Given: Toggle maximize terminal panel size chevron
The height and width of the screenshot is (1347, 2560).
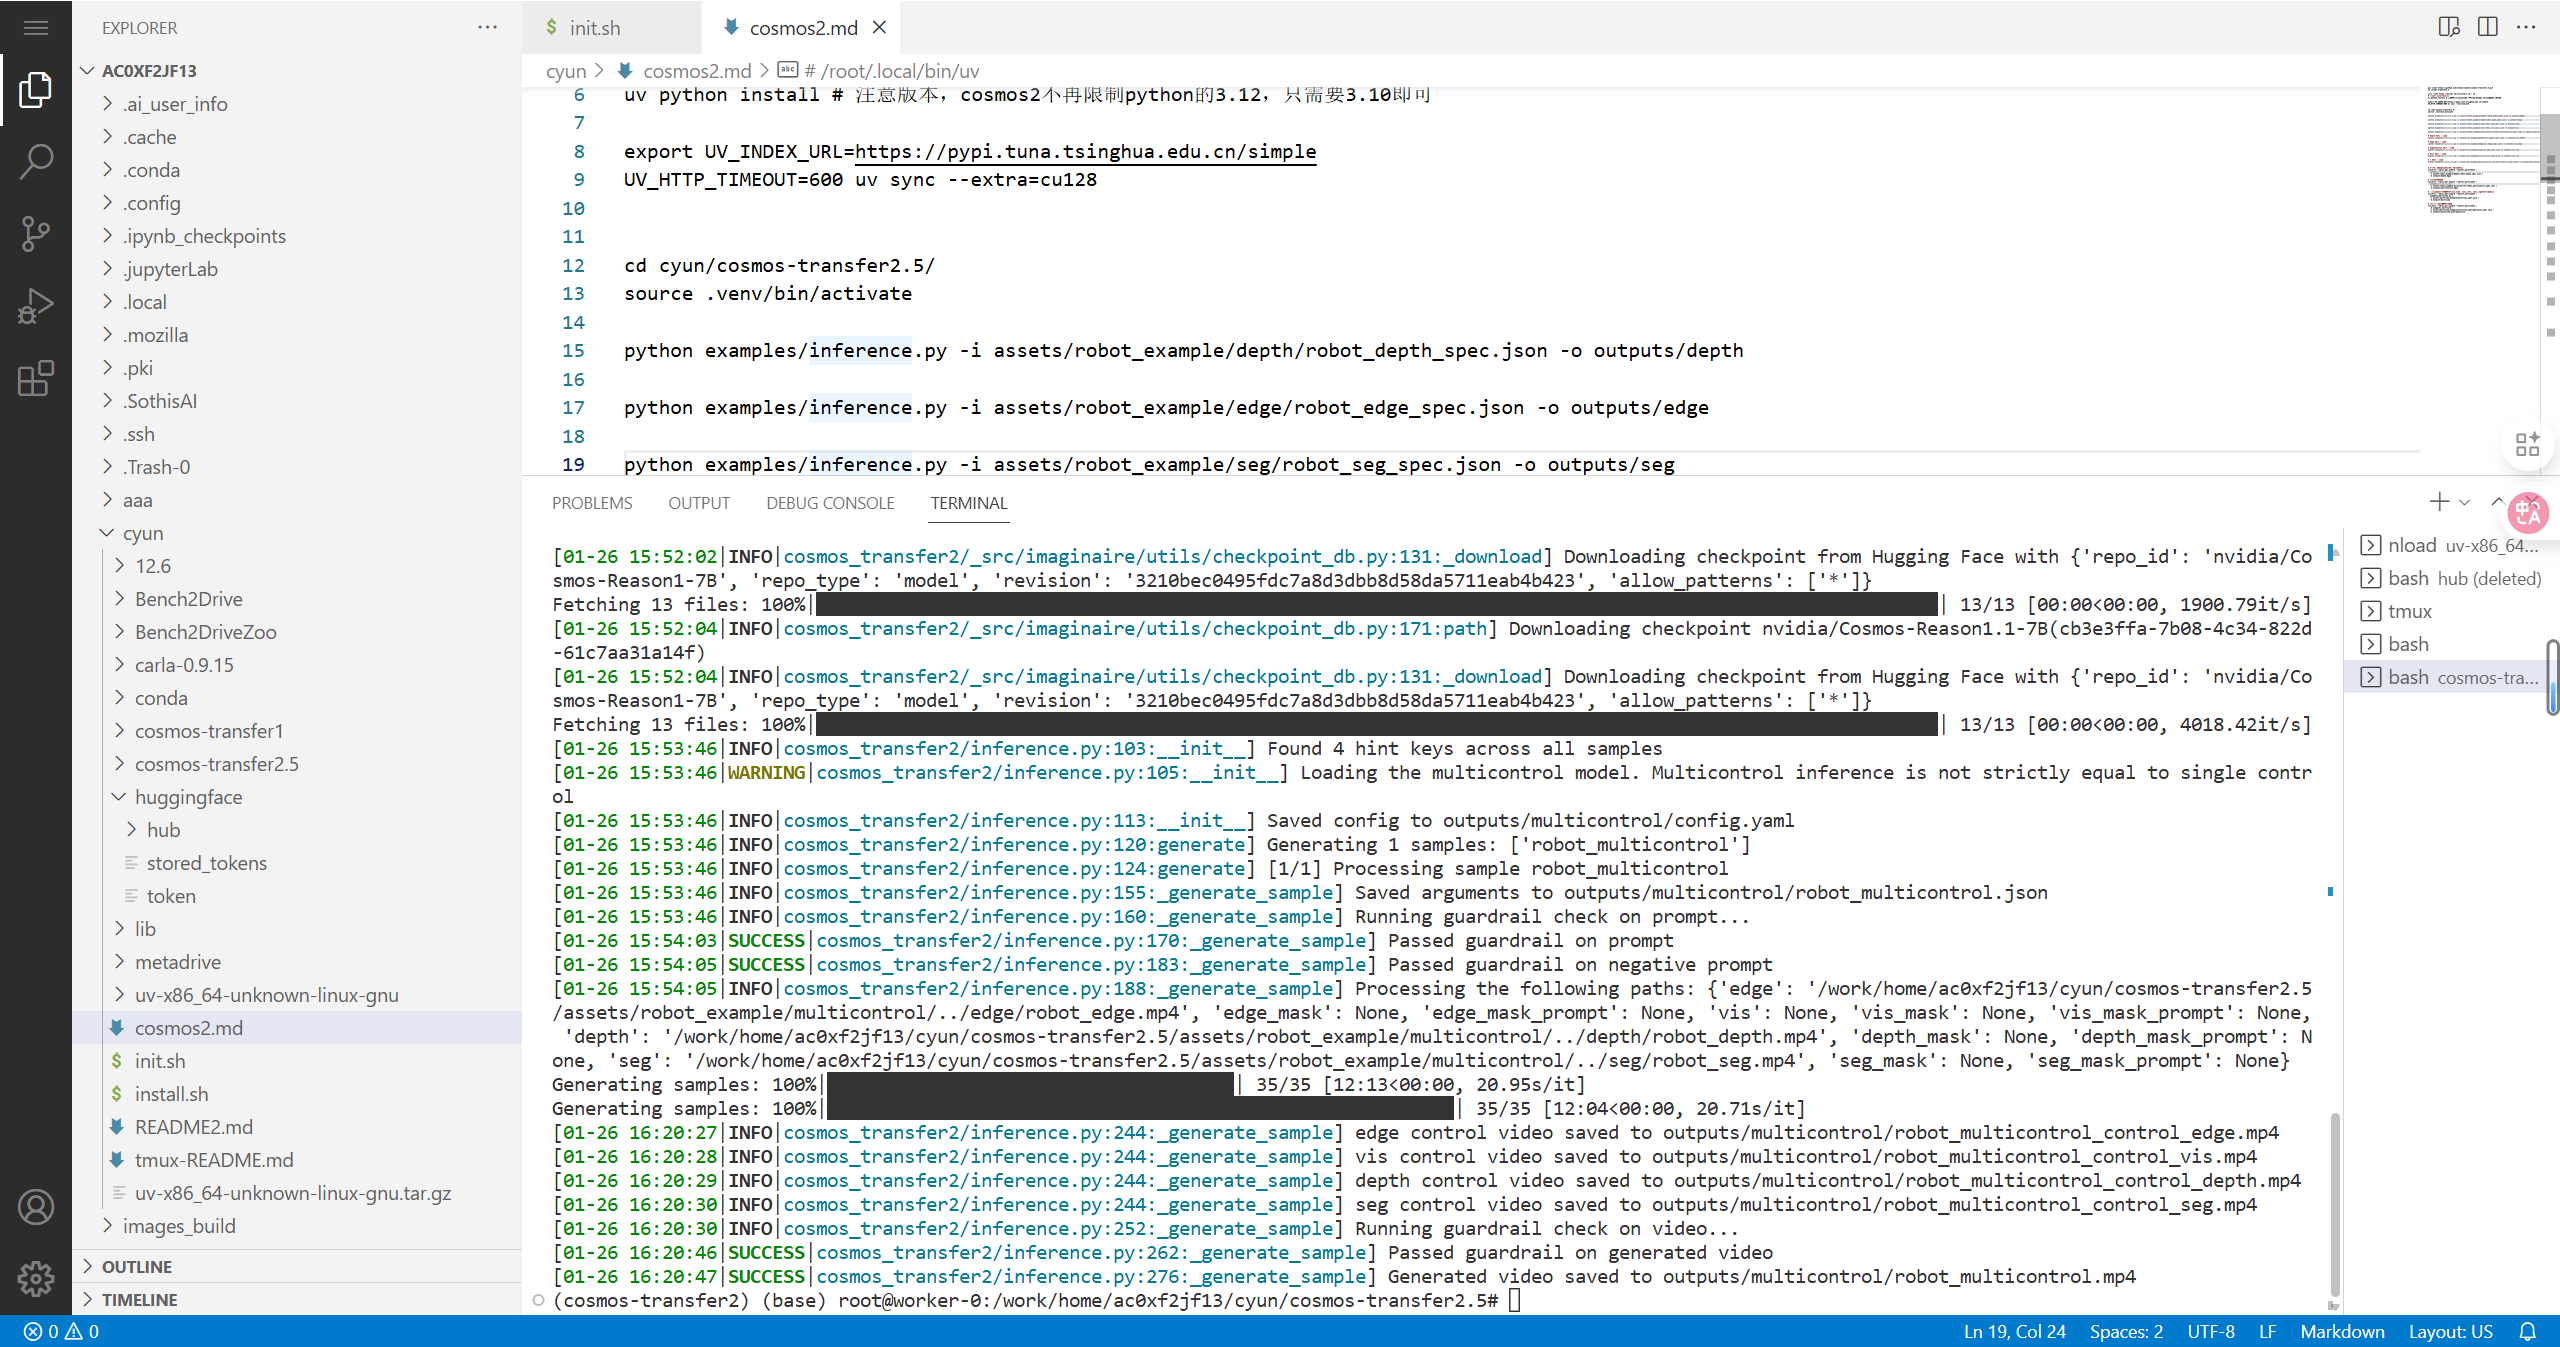Looking at the screenshot, I should [2497, 501].
